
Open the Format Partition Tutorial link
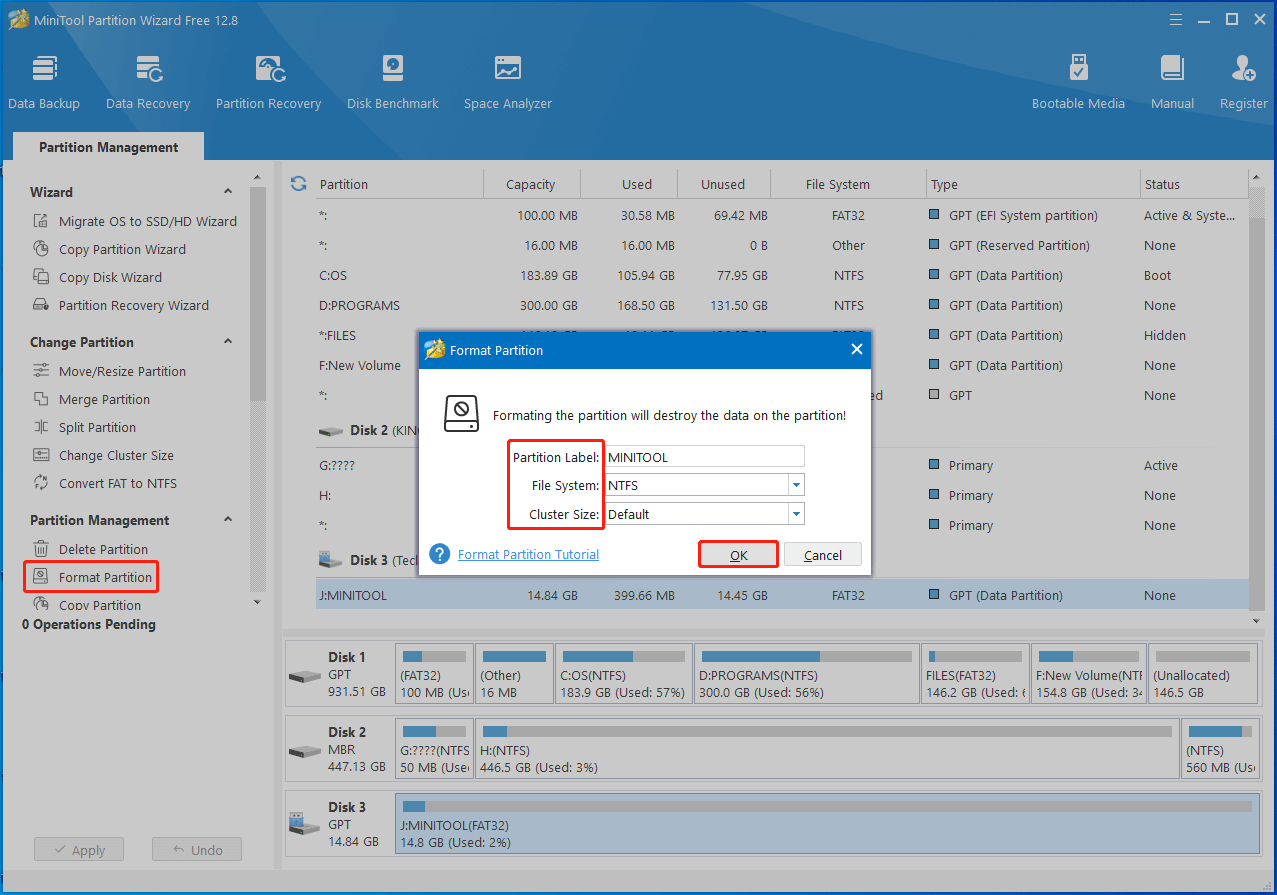click(x=528, y=555)
